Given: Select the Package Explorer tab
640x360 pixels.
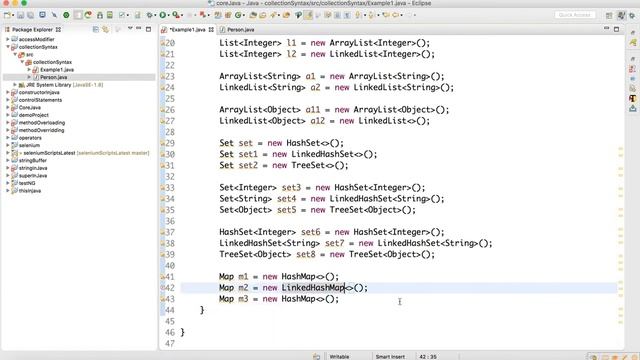Looking at the screenshot, I should coord(32,29).
